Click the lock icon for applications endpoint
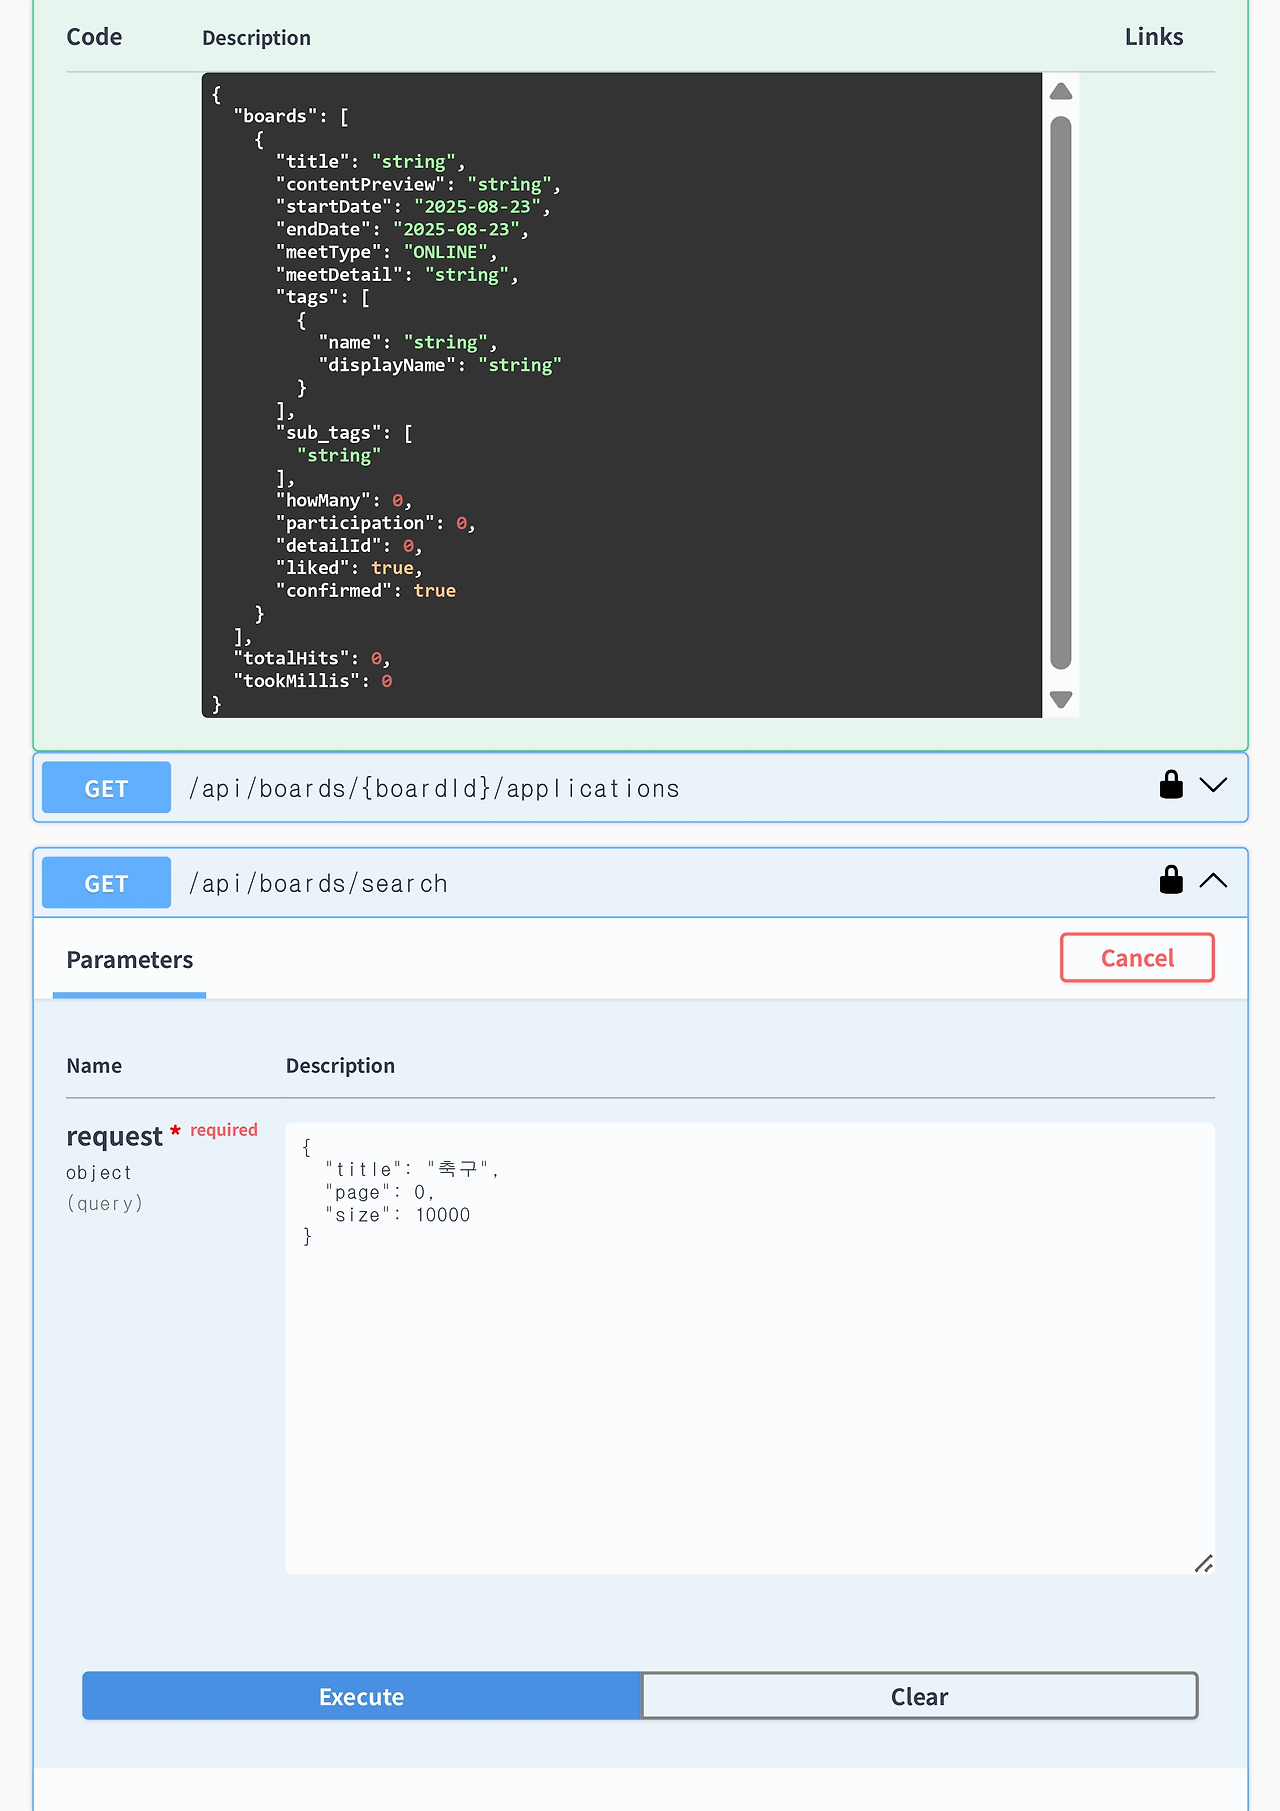The width and height of the screenshot is (1280, 1811). (x=1171, y=785)
